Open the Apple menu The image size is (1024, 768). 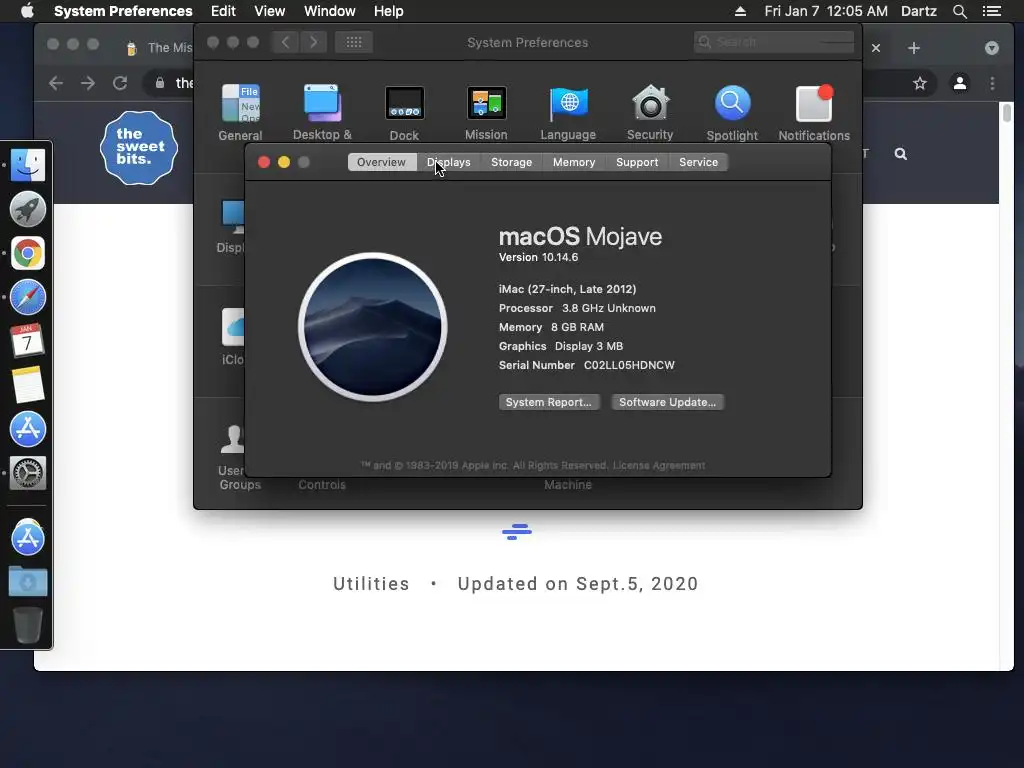[27, 11]
